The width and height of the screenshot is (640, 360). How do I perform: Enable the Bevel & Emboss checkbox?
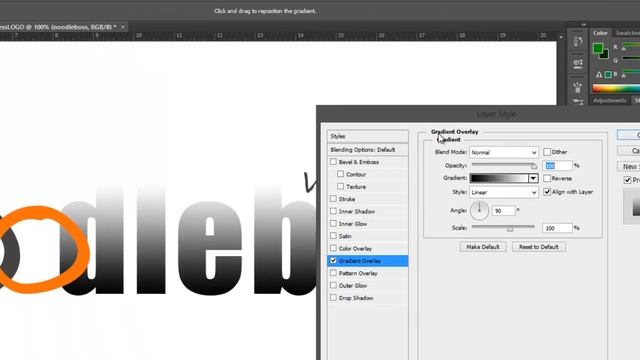pyautogui.click(x=333, y=162)
